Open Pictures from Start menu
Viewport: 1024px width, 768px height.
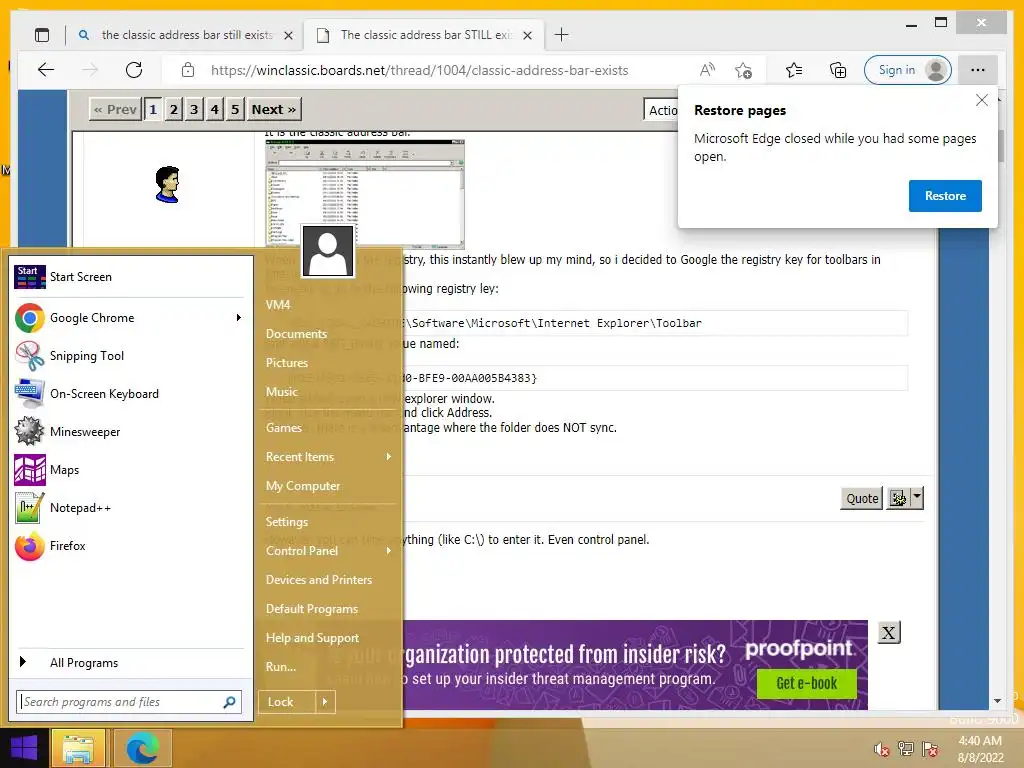[287, 363]
